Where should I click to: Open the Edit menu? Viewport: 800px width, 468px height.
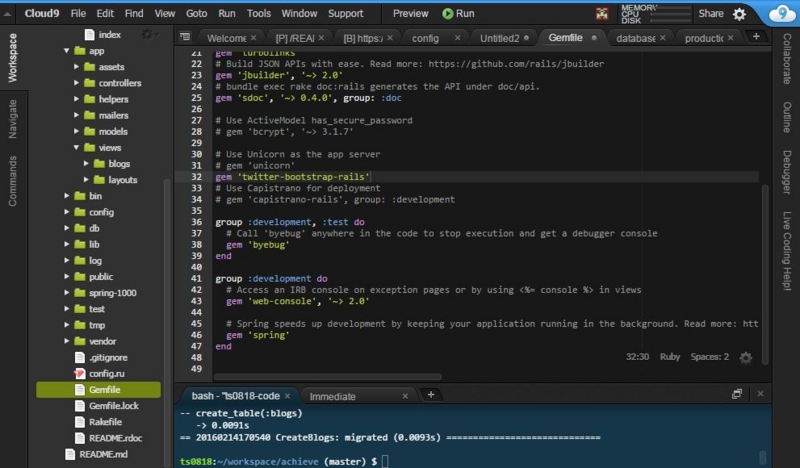pos(105,14)
